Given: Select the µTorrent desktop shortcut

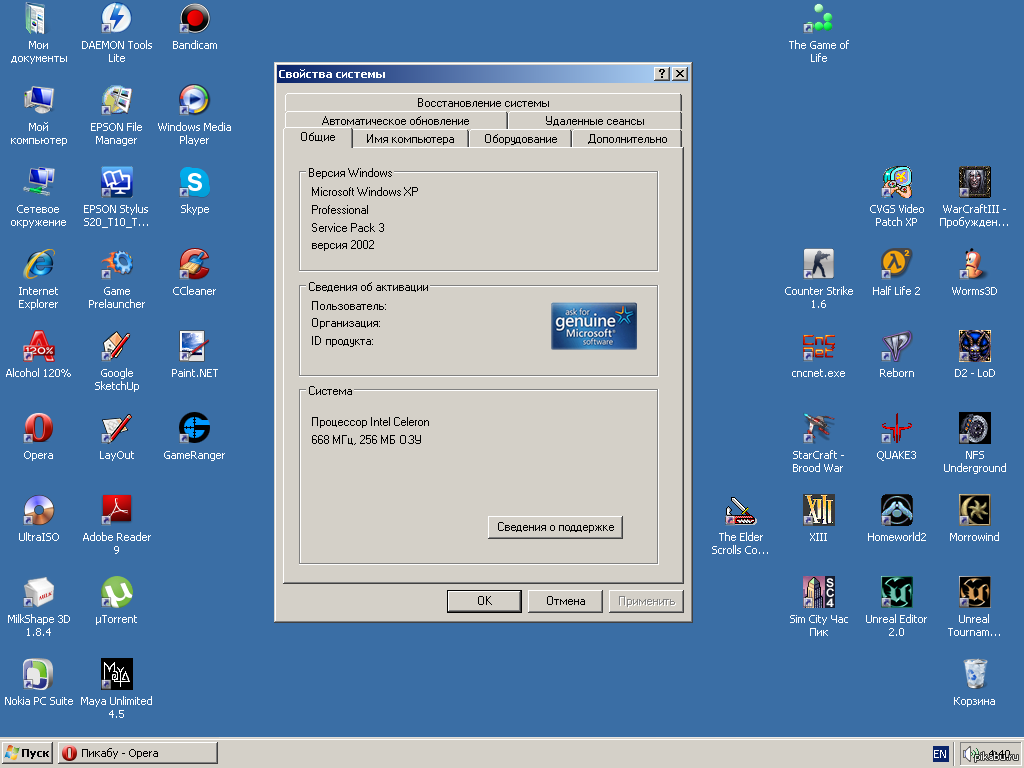Looking at the screenshot, I should pyautogui.click(x=117, y=593).
